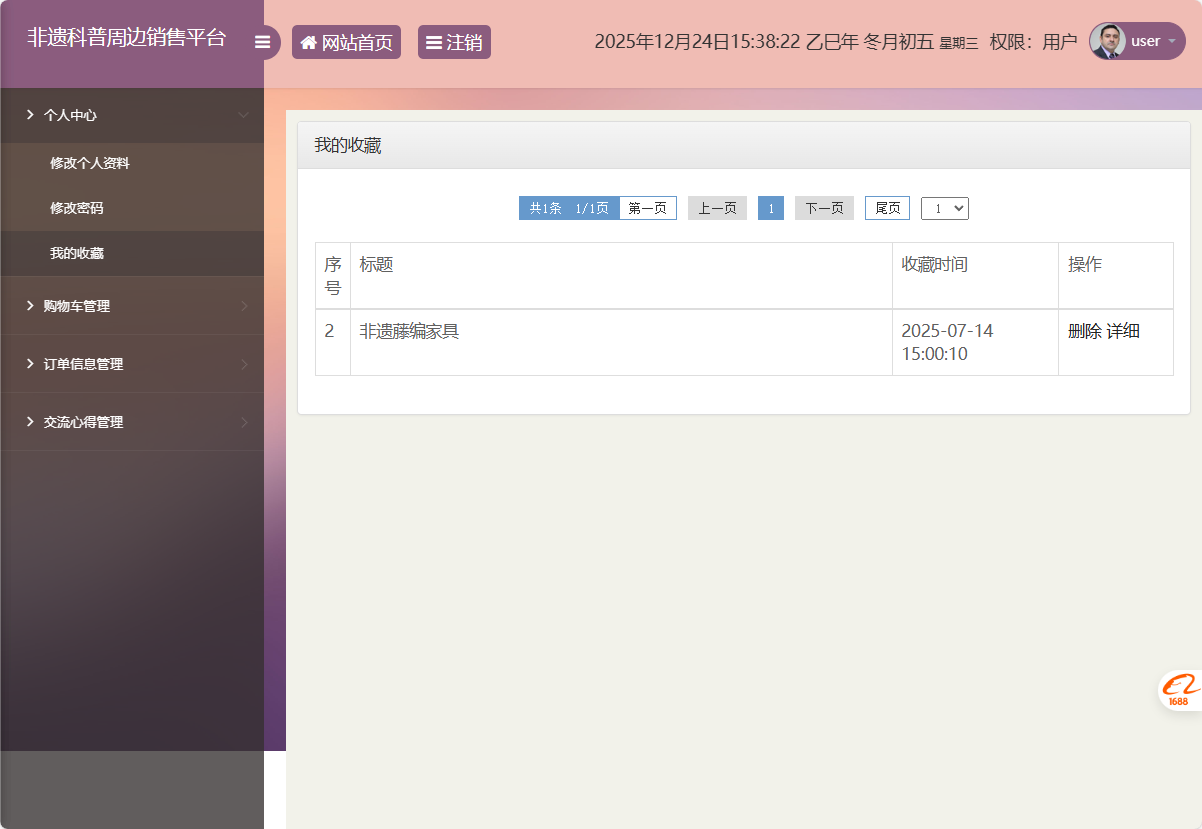Viewport: 1202px width, 829px height.
Task: Click the hamburger menu icon in header
Action: point(262,41)
